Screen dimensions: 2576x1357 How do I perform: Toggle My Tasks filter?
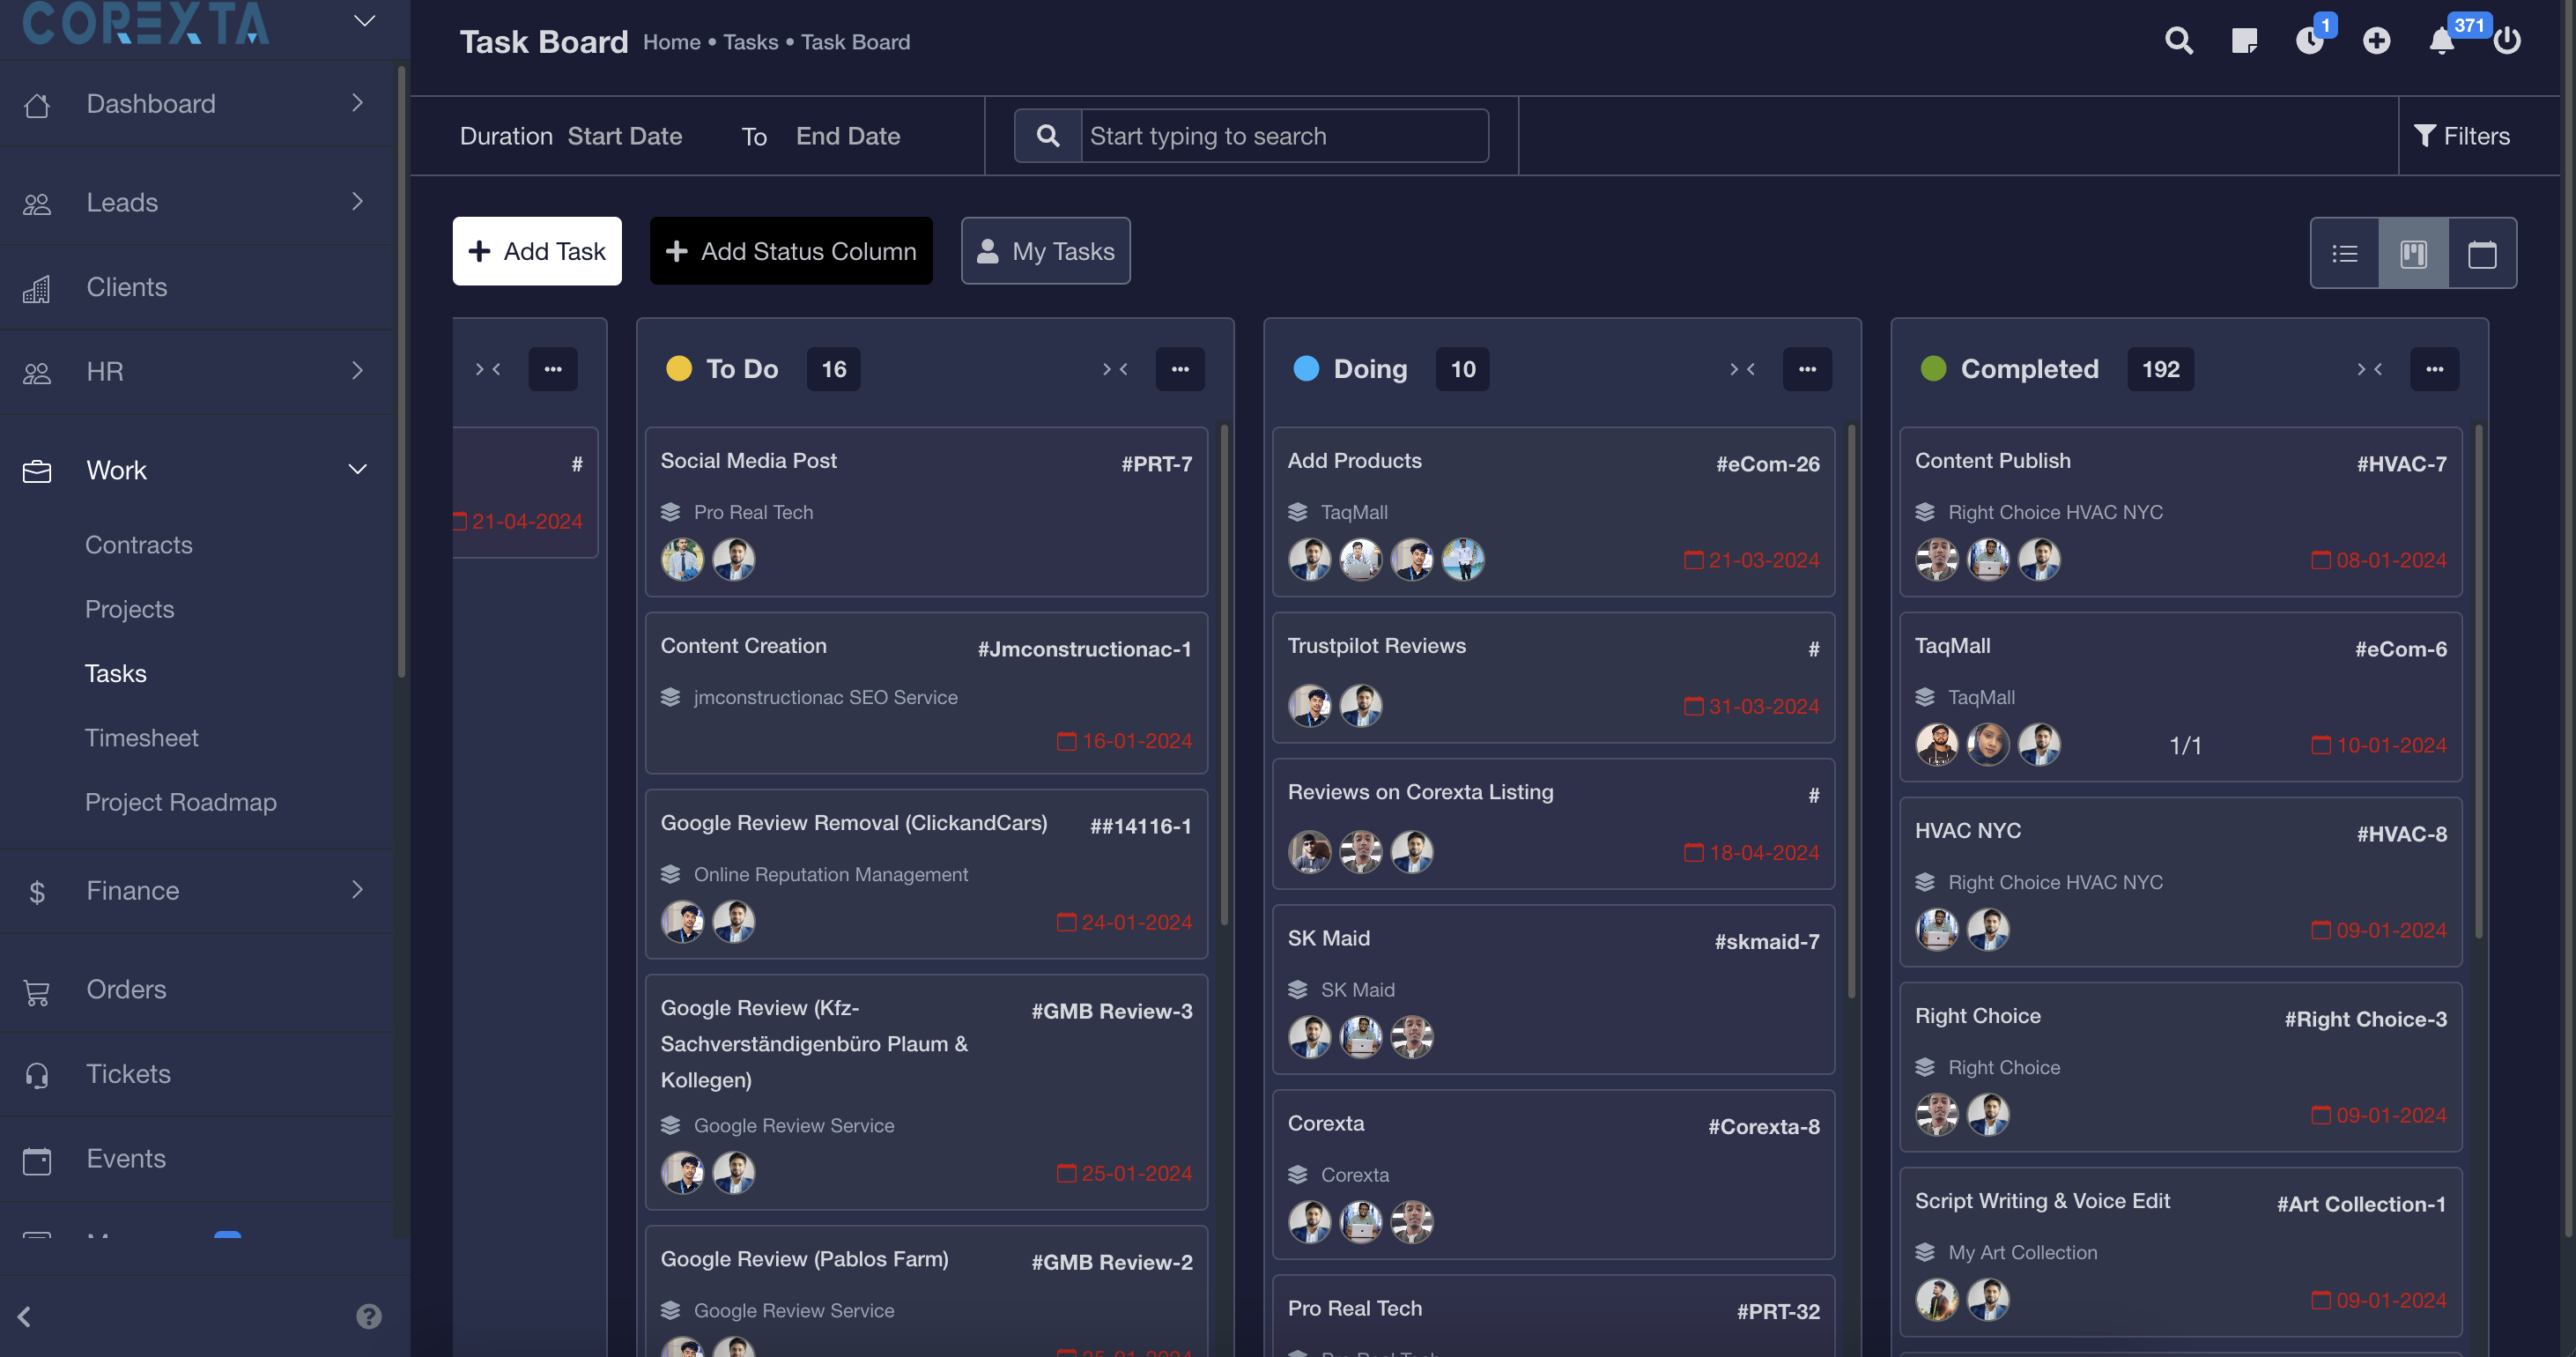(x=1045, y=251)
